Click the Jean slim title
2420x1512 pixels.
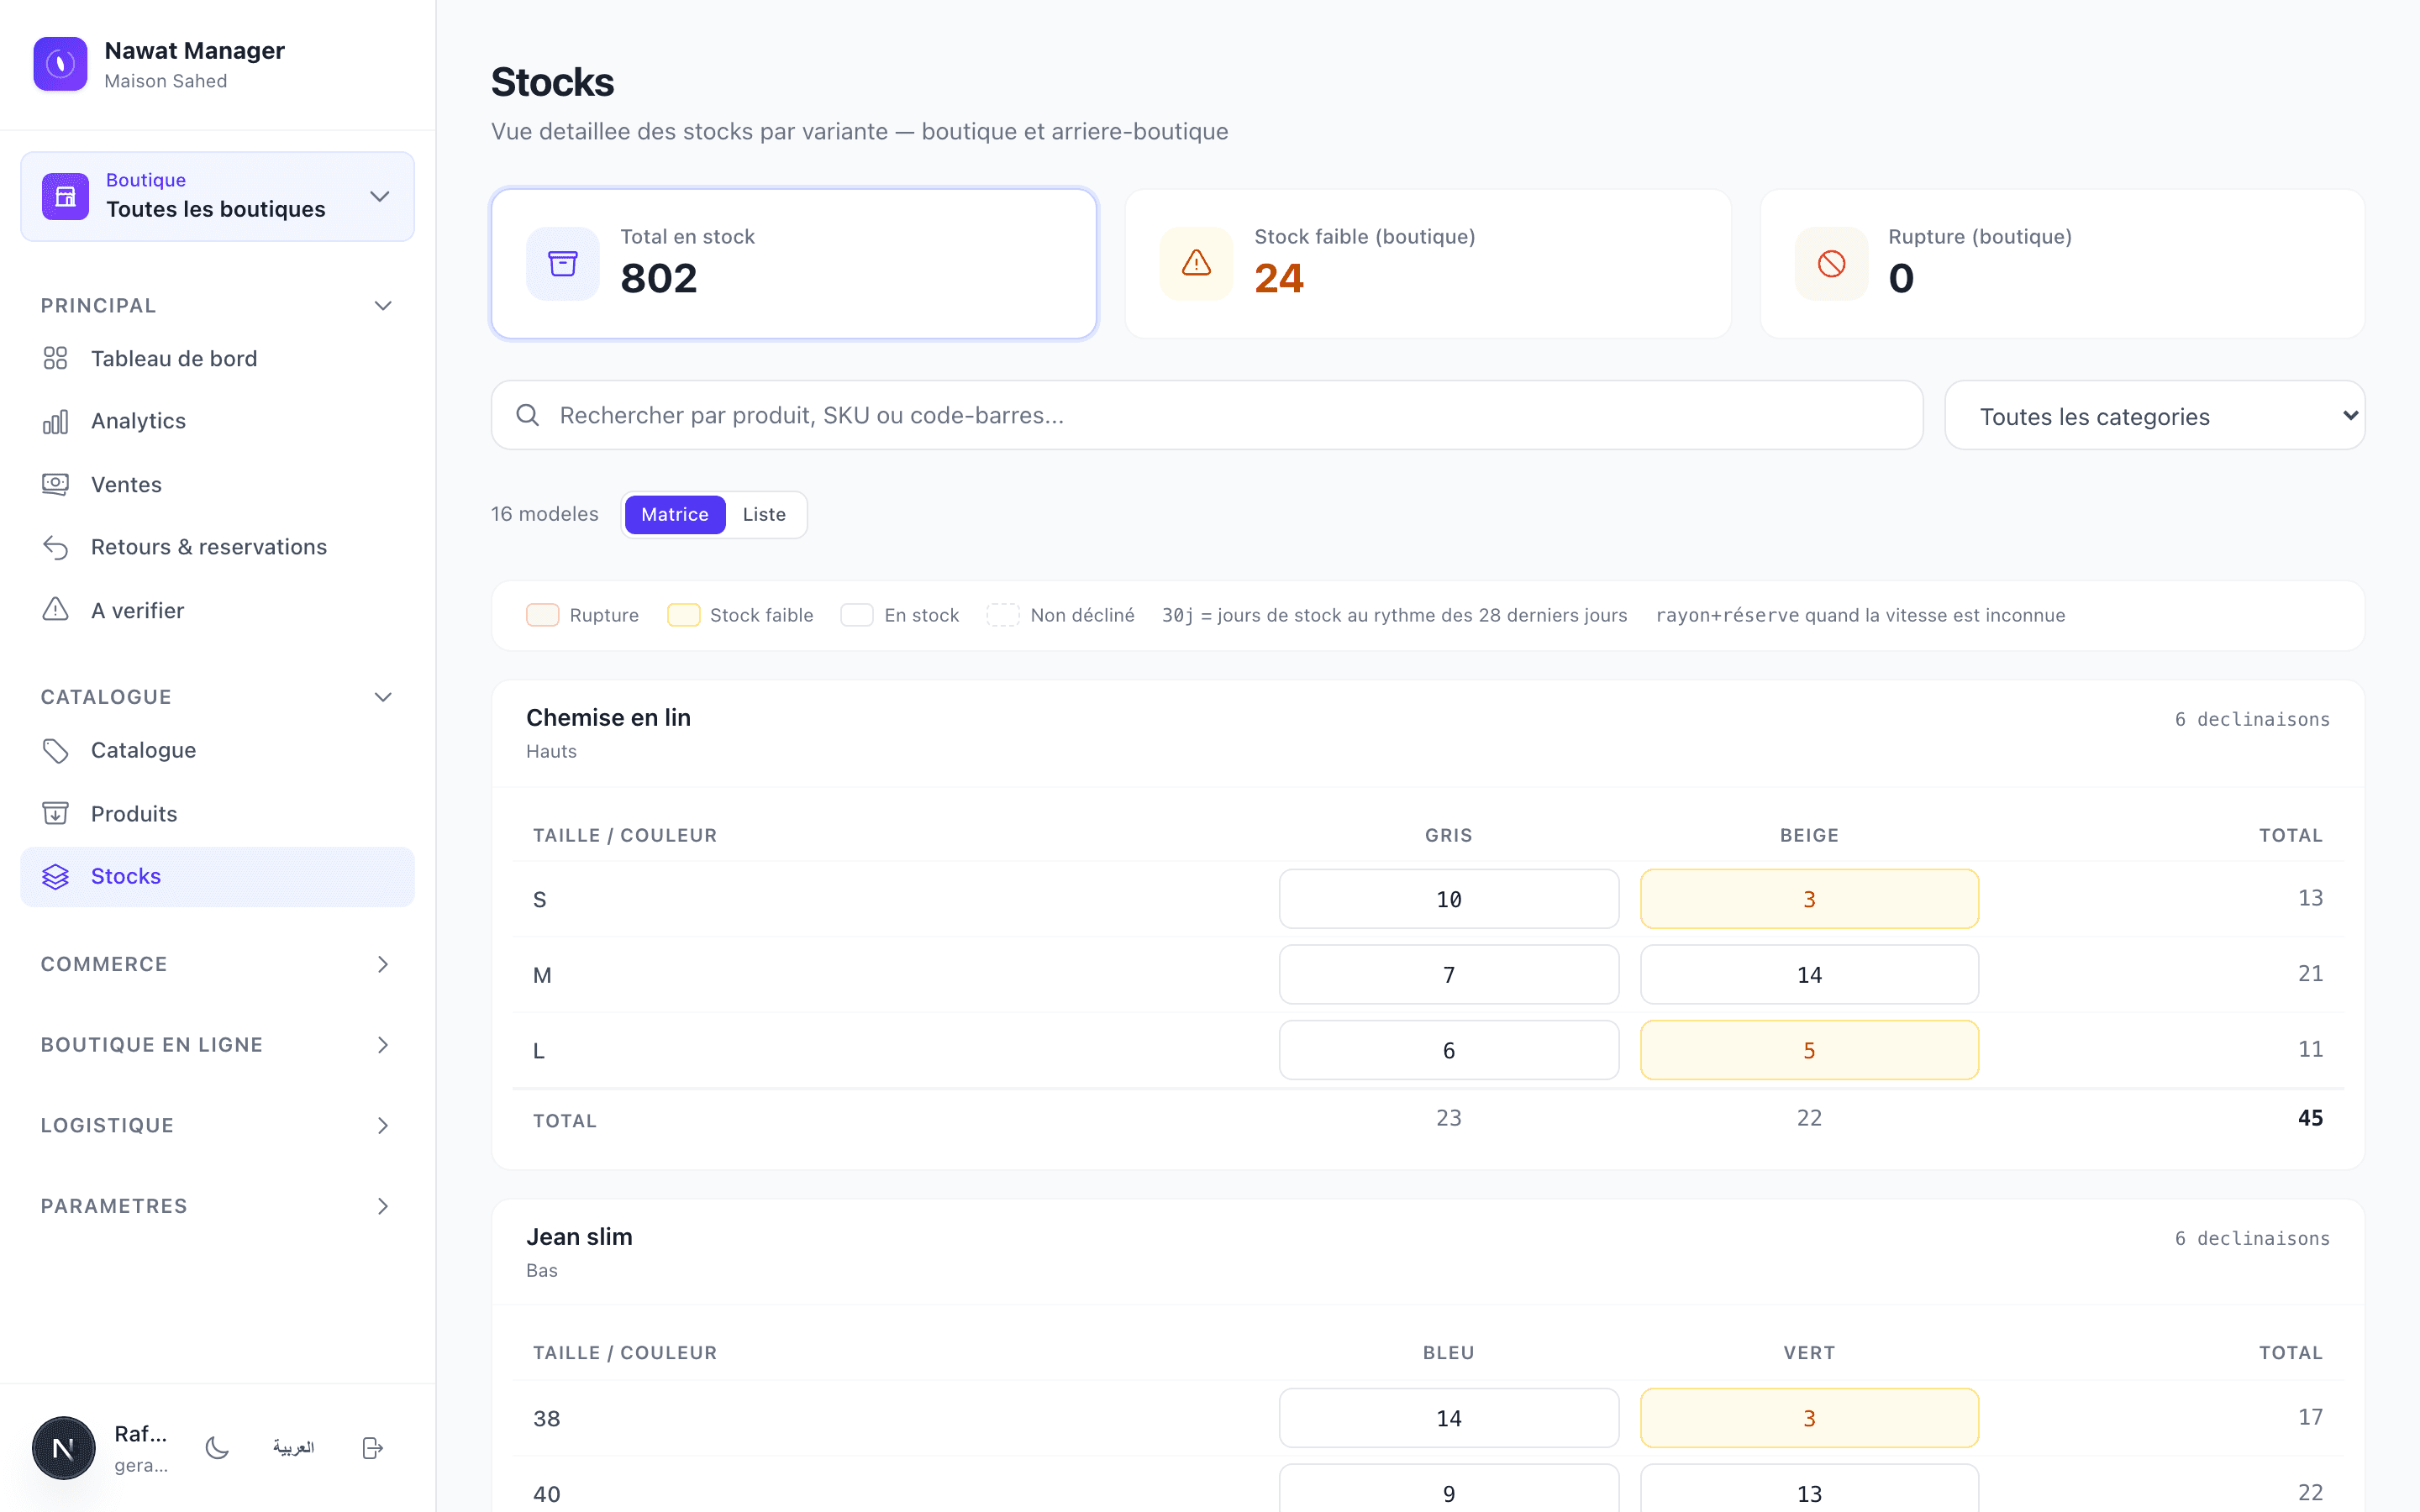(579, 1237)
